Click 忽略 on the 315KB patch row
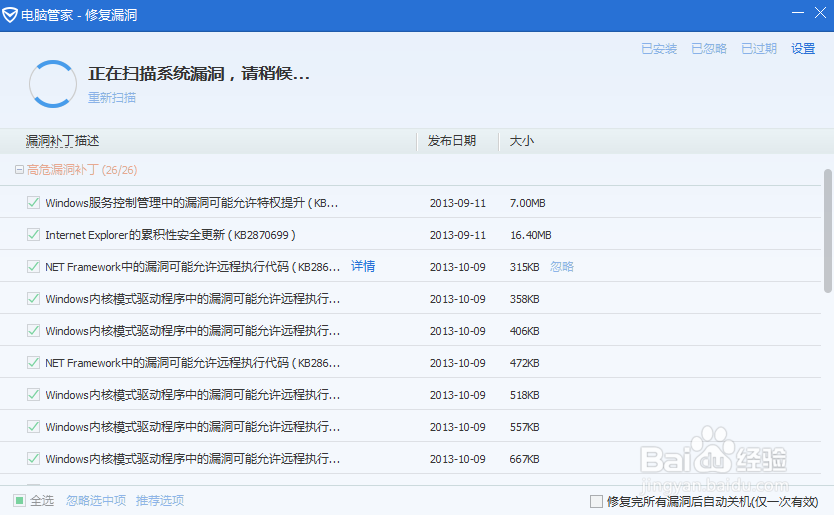Image resolution: width=834 pixels, height=515 pixels. (x=562, y=267)
